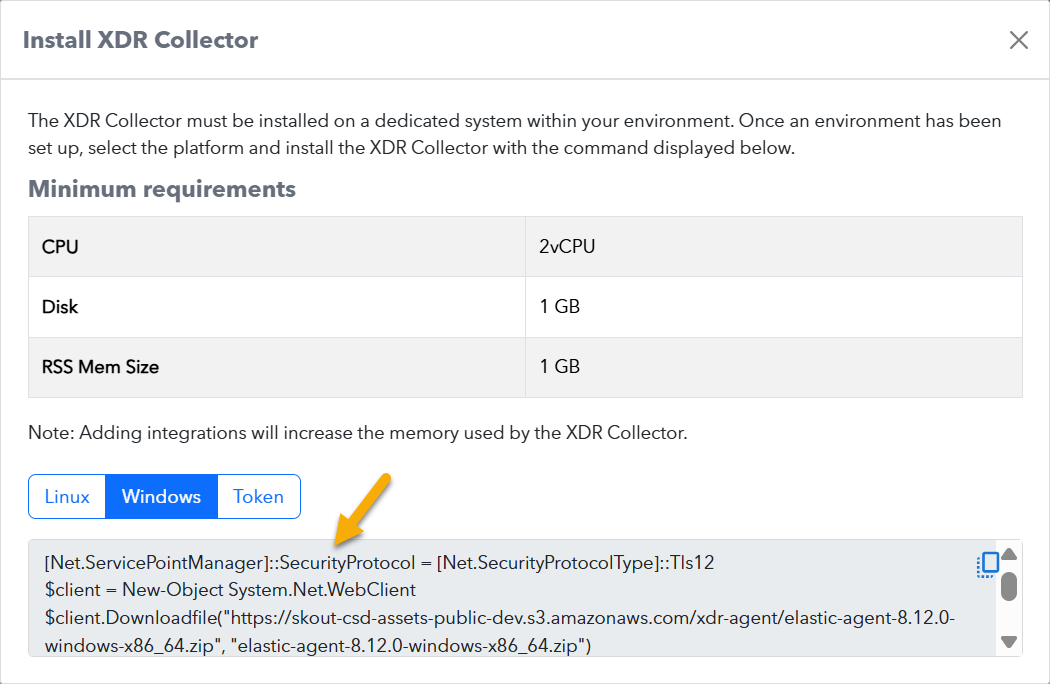Click the Disk label cell in the table
Viewport: 1050px width, 684px height.
[60, 307]
